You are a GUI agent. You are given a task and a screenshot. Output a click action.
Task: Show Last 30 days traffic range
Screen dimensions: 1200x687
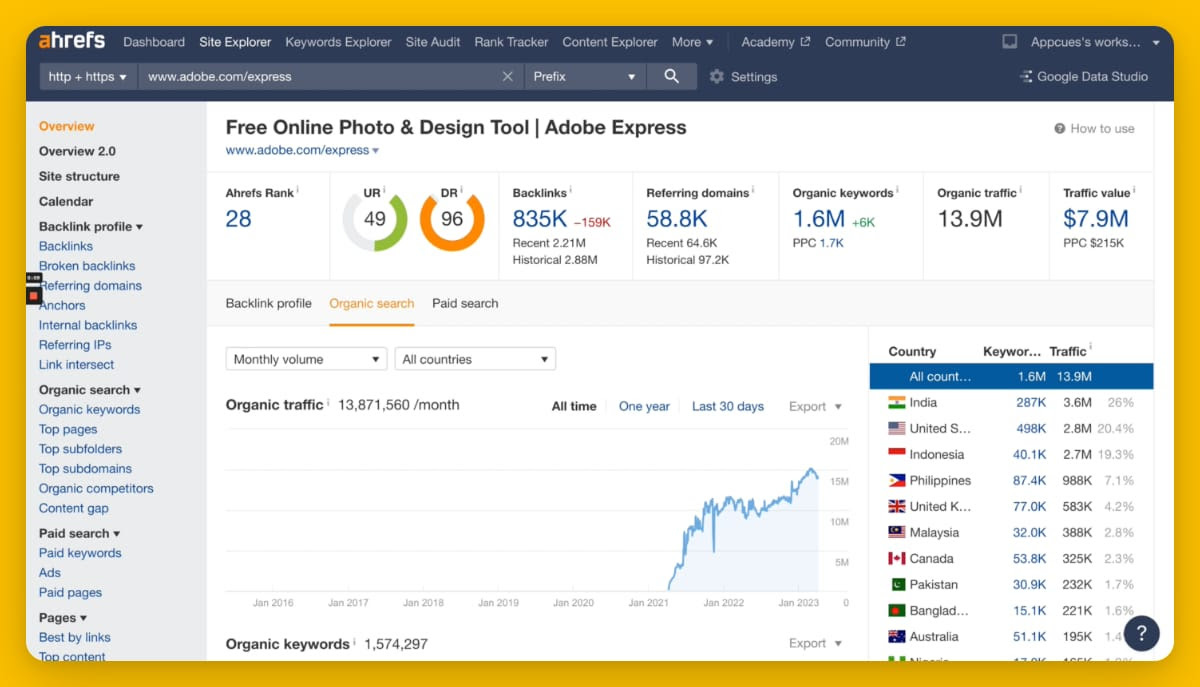tap(728, 406)
